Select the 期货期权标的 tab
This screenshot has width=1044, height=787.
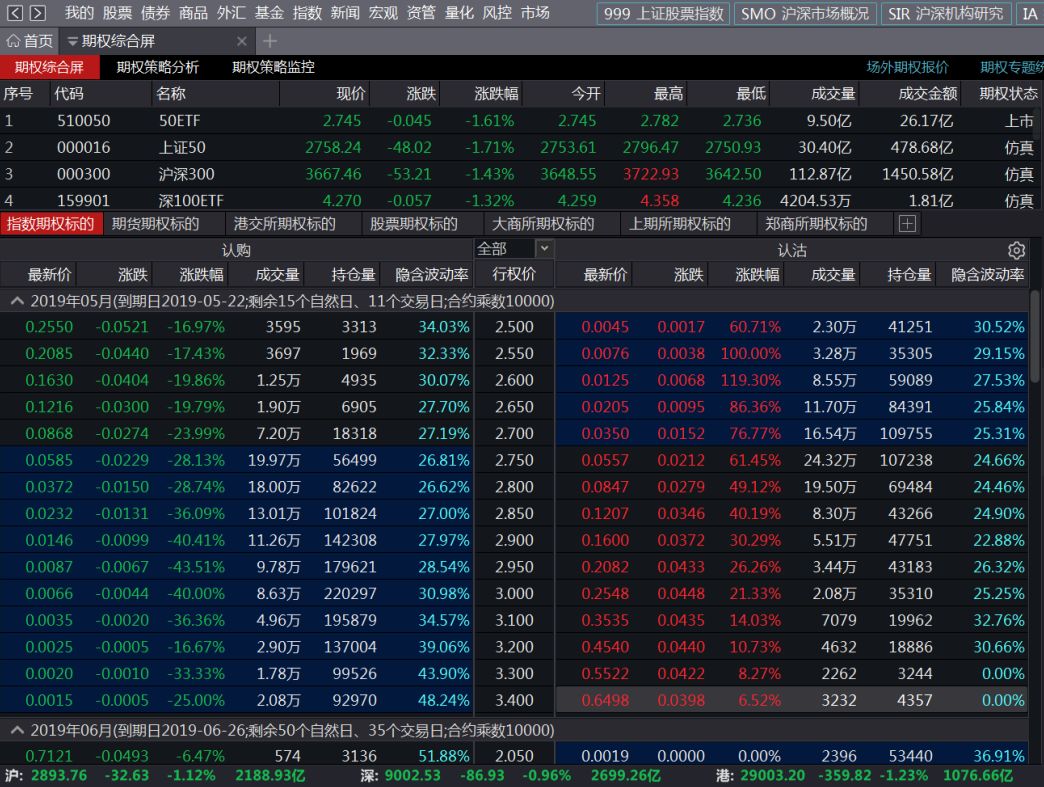[x=155, y=224]
